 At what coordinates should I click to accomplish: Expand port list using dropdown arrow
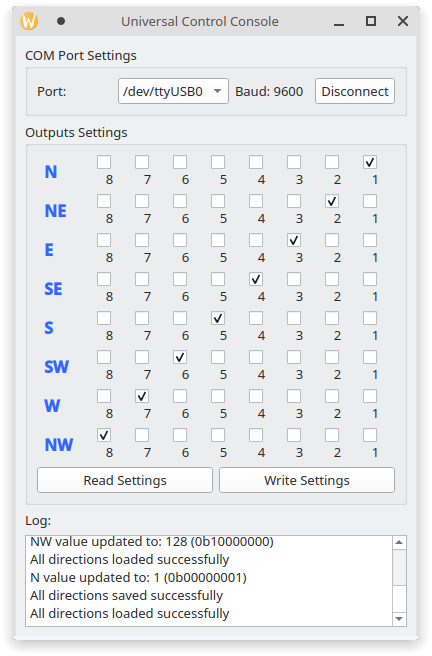click(217, 91)
